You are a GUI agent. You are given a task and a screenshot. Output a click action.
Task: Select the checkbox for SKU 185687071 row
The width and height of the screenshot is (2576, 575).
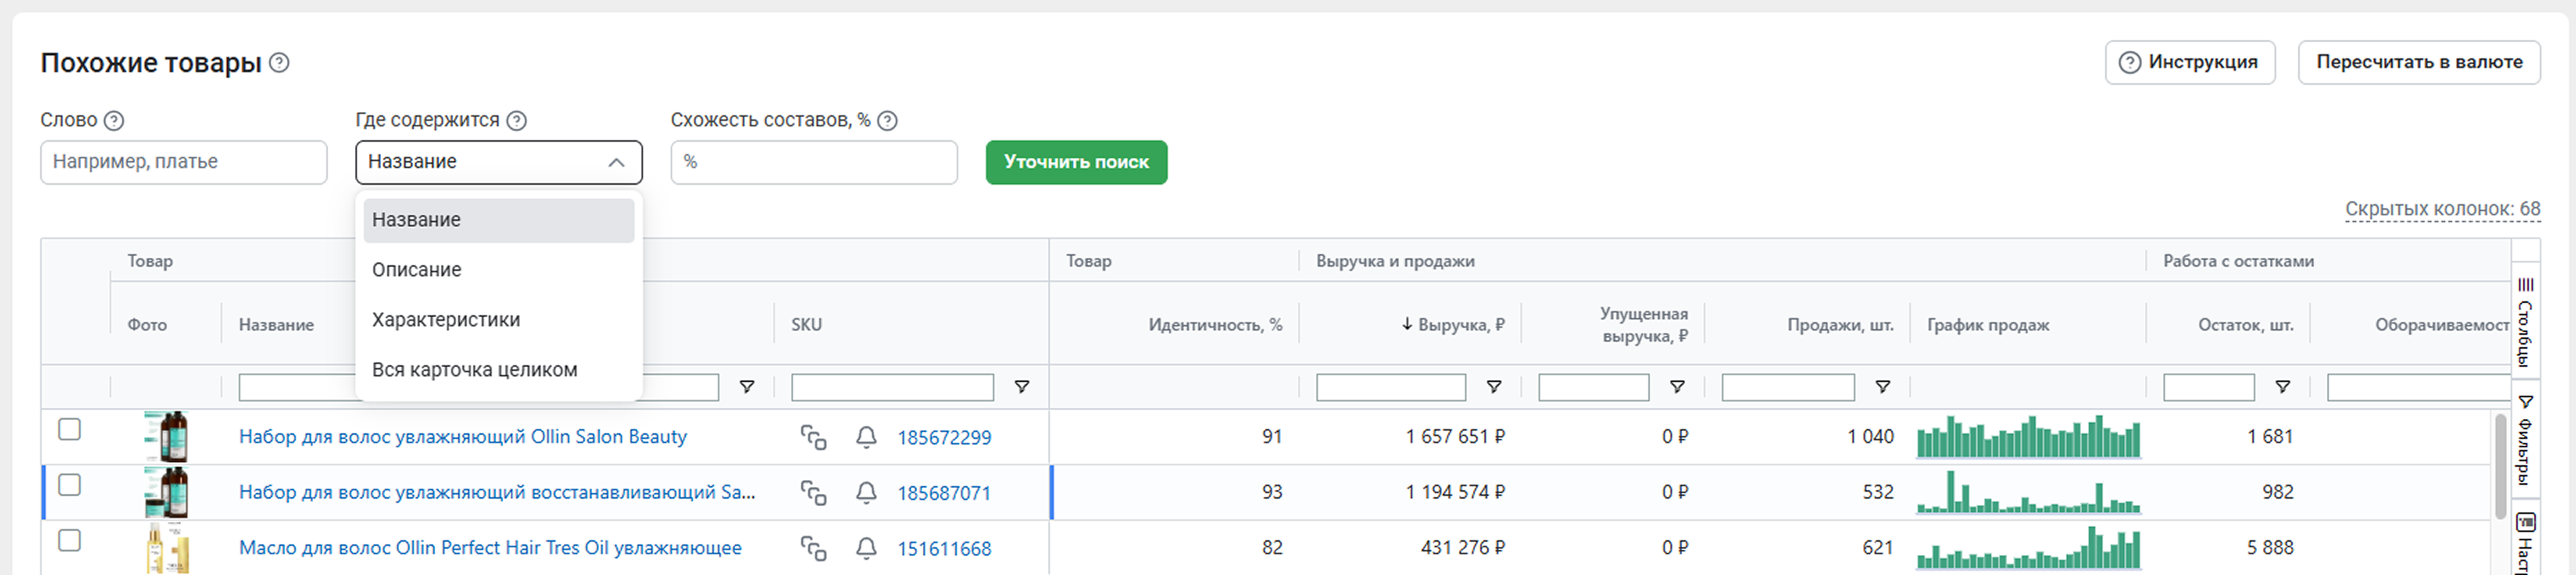[69, 486]
